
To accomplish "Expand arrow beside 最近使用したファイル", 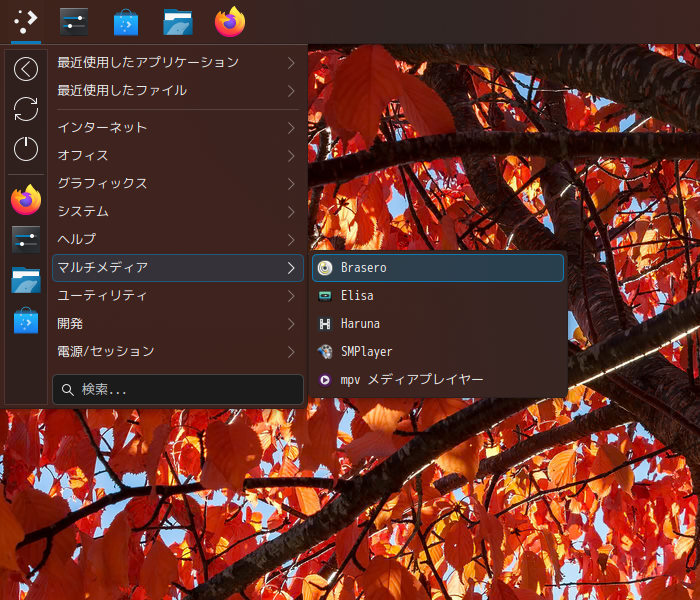I will click(x=291, y=91).
